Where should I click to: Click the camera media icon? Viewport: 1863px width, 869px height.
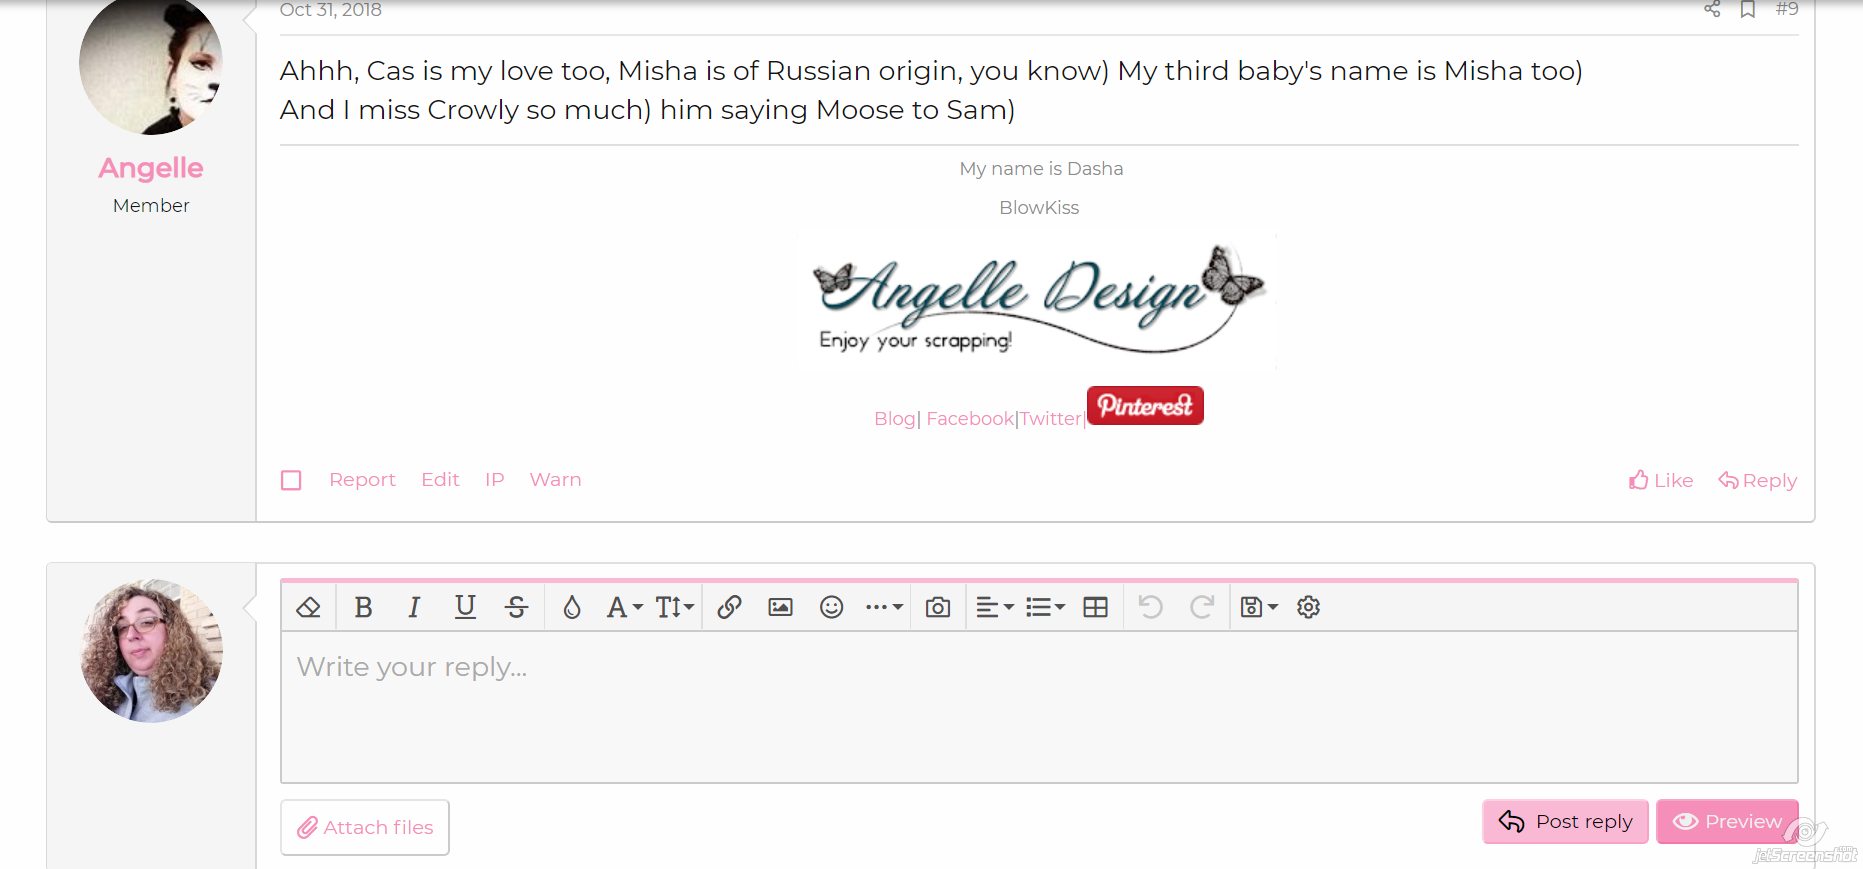click(937, 607)
